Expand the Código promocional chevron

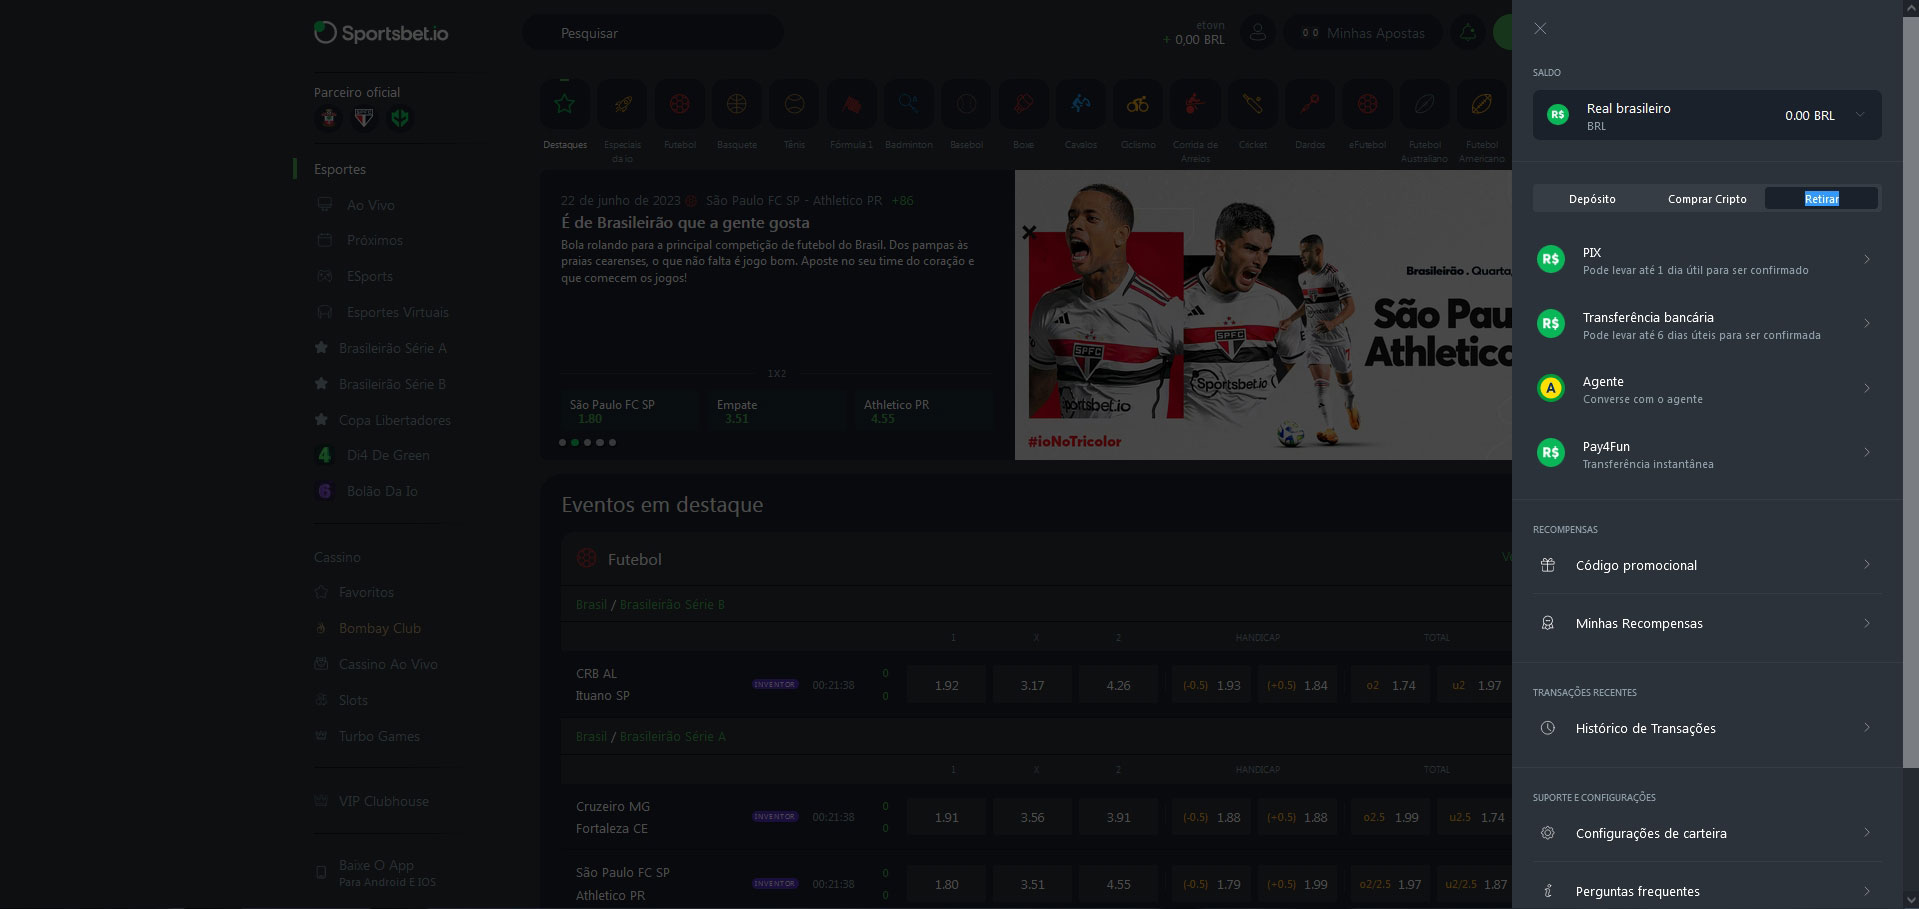[1866, 564]
